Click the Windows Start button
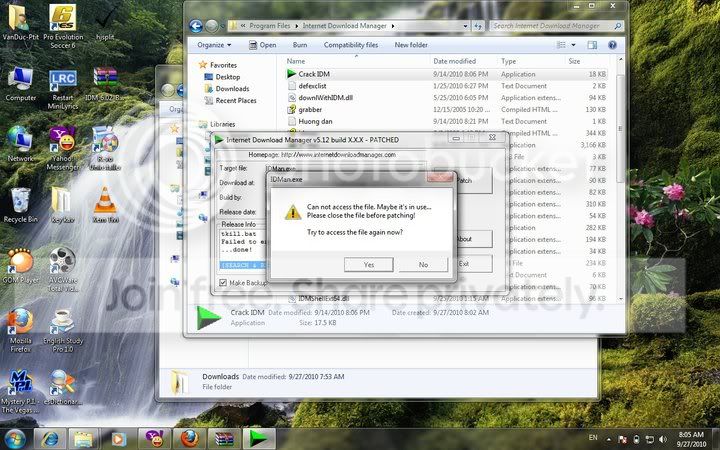The image size is (720, 450). tap(17, 438)
